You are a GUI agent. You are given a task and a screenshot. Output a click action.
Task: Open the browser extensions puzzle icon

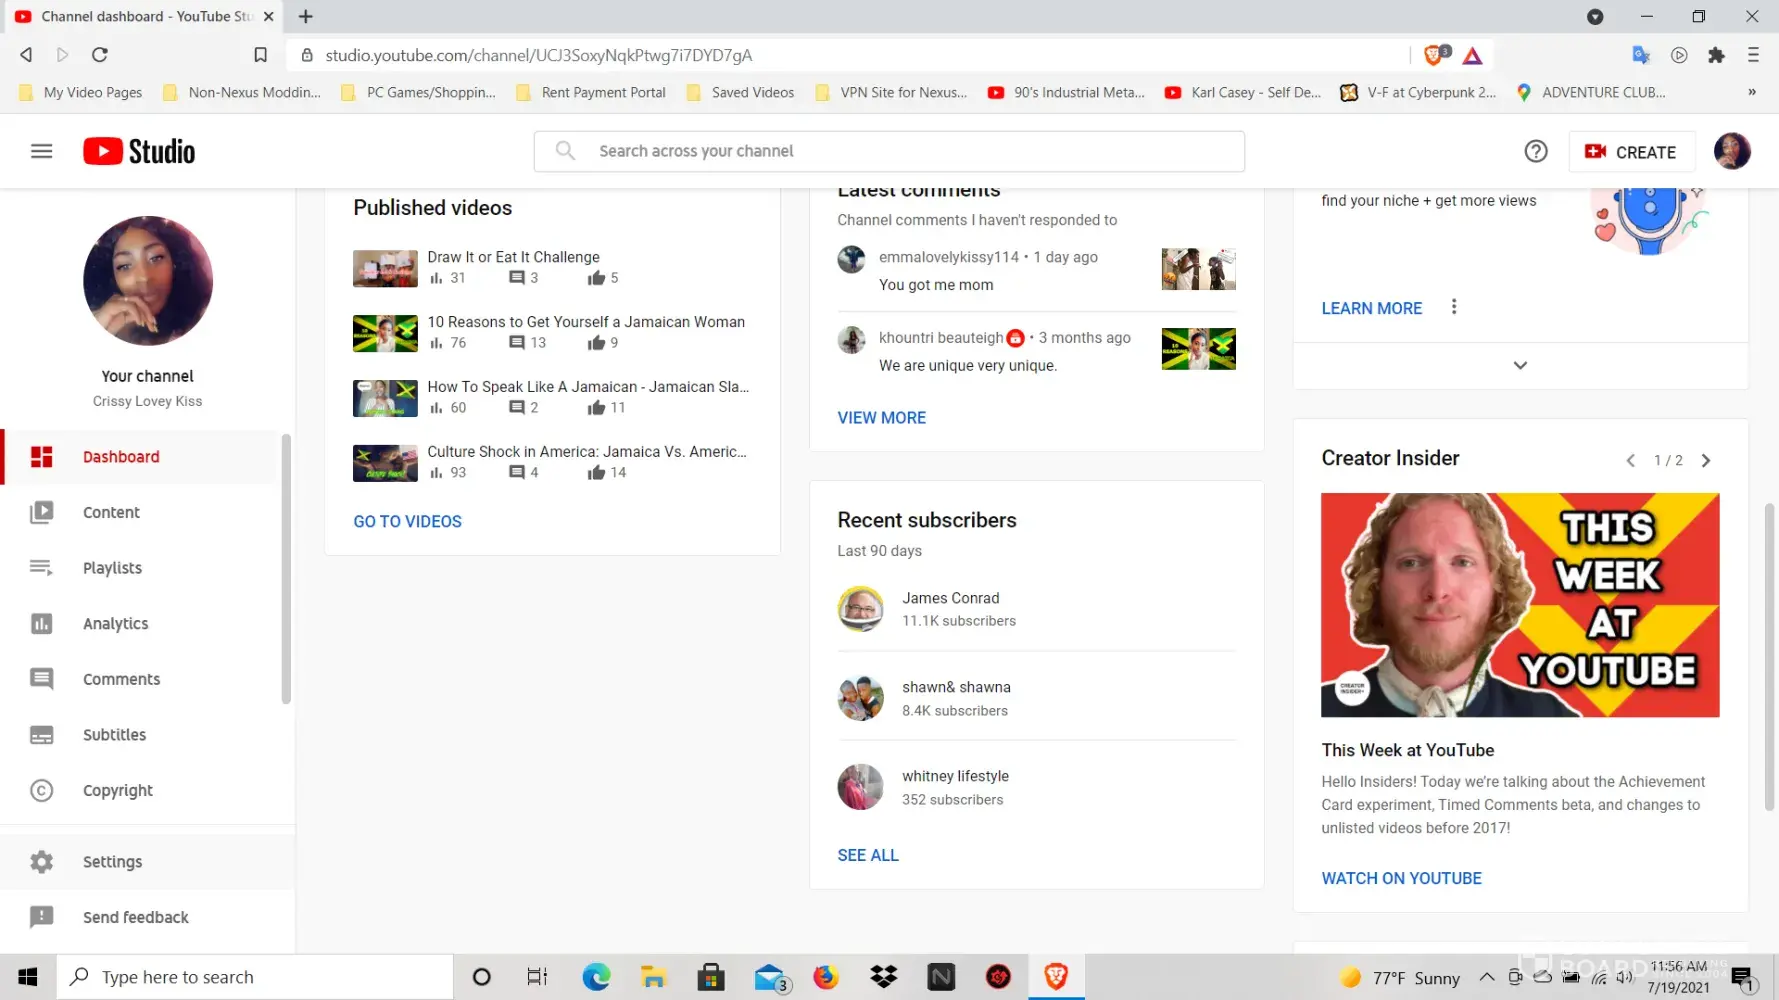click(x=1716, y=55)
